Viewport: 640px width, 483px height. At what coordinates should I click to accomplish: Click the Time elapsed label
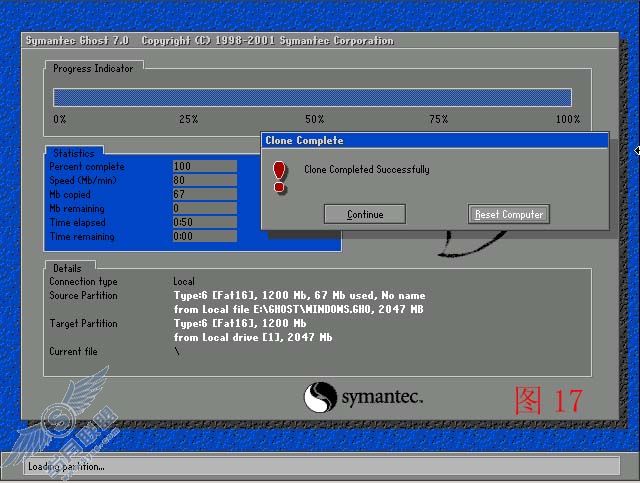click(x=78, y=223)
